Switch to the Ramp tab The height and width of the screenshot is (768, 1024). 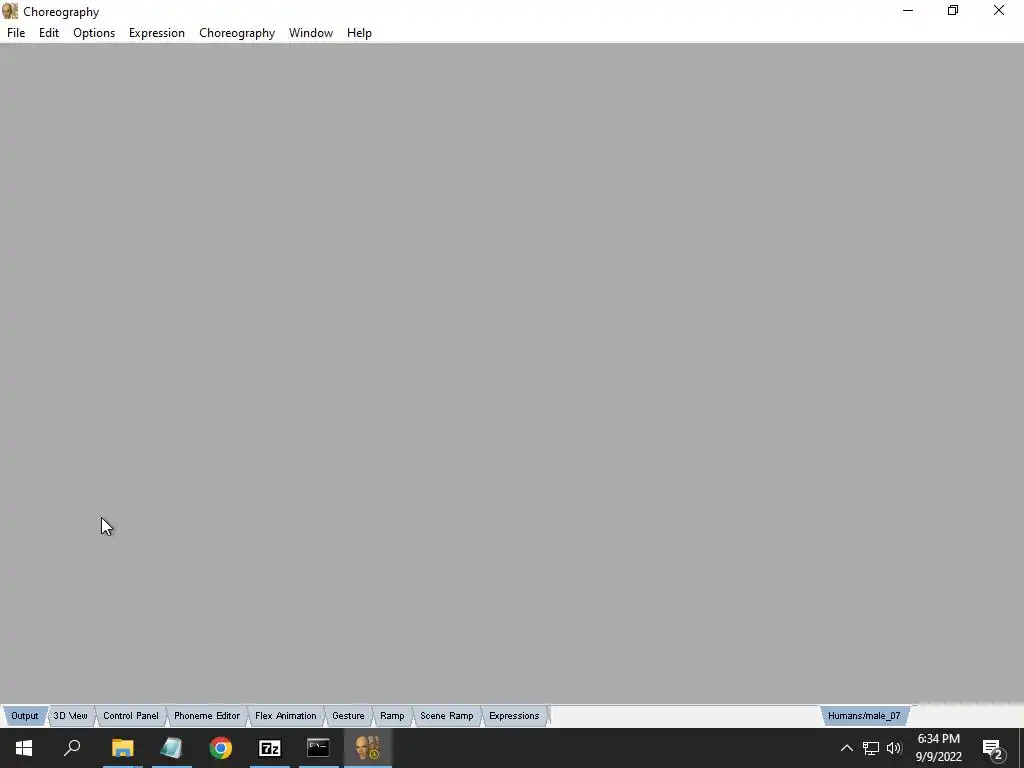click(392, 716)
